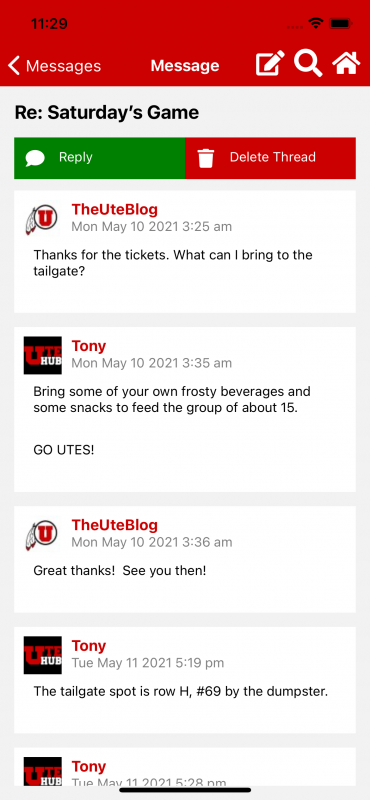370x800 pixels.
Task: Delete Thread using the red button
Action: tap(270, 158)
